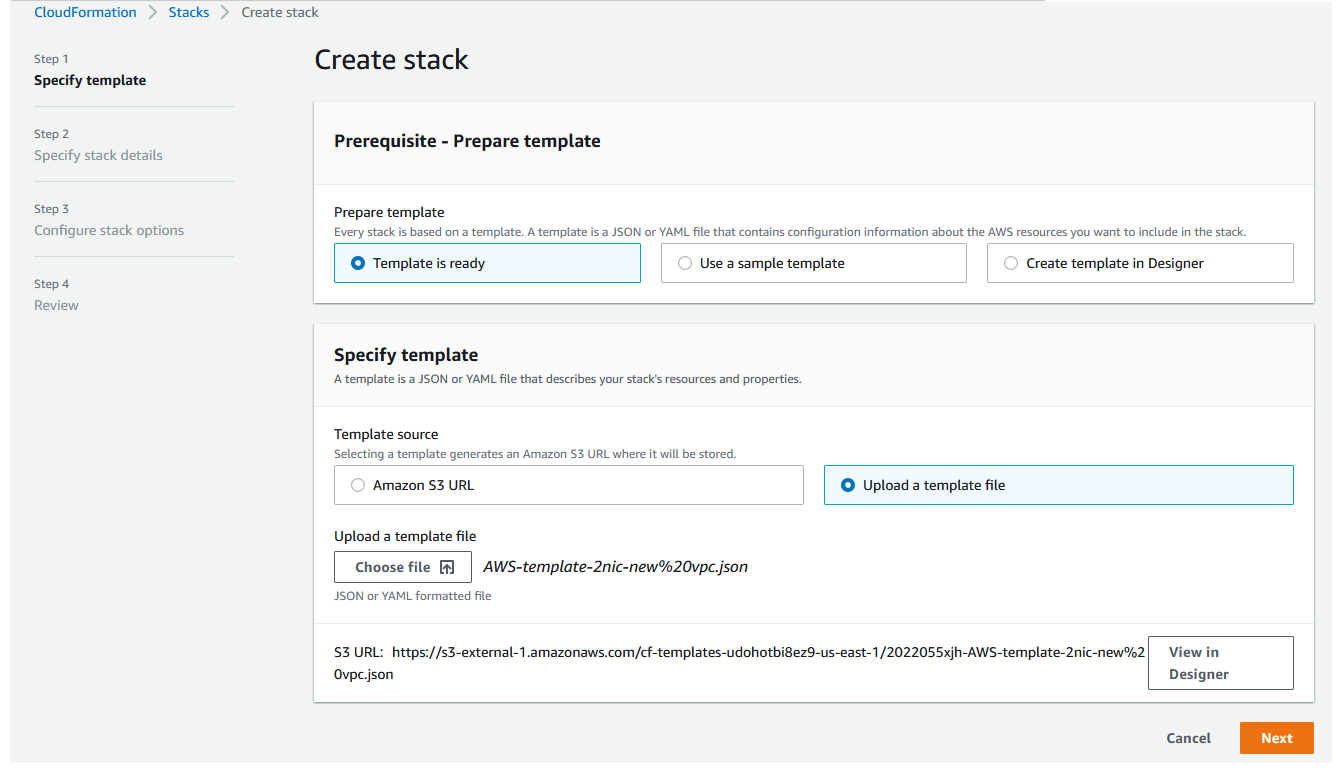Click the Template source label
1342x773 pixels.
[x=386, y=434]
